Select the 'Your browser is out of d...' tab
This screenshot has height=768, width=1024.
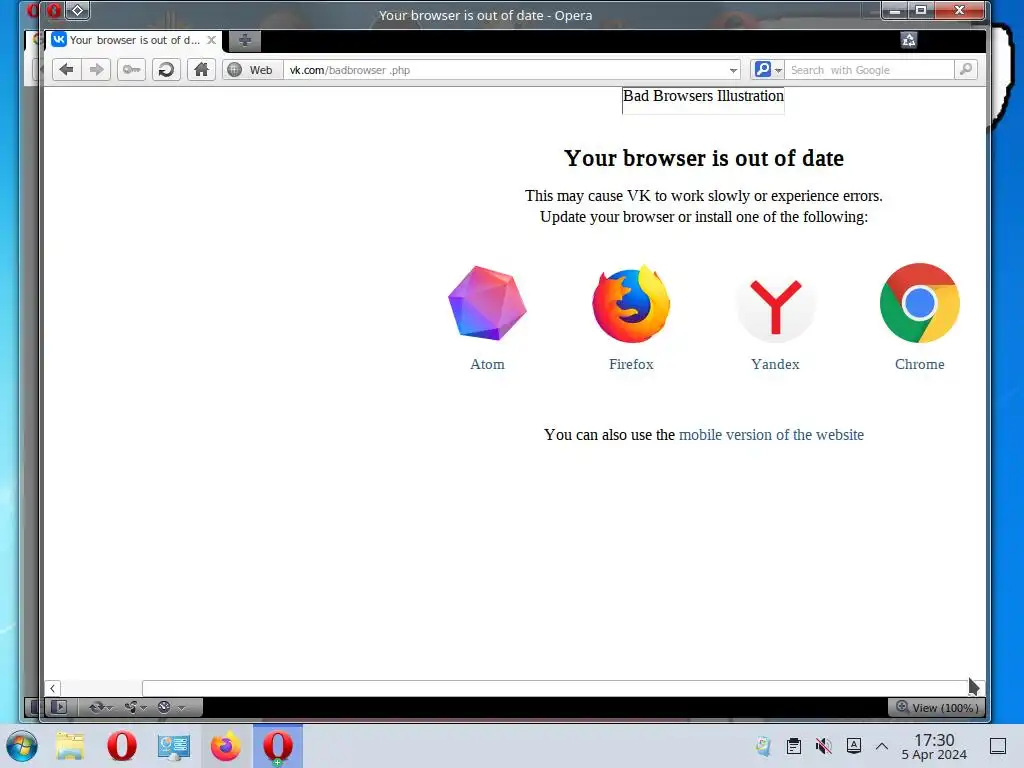point(135,40)
